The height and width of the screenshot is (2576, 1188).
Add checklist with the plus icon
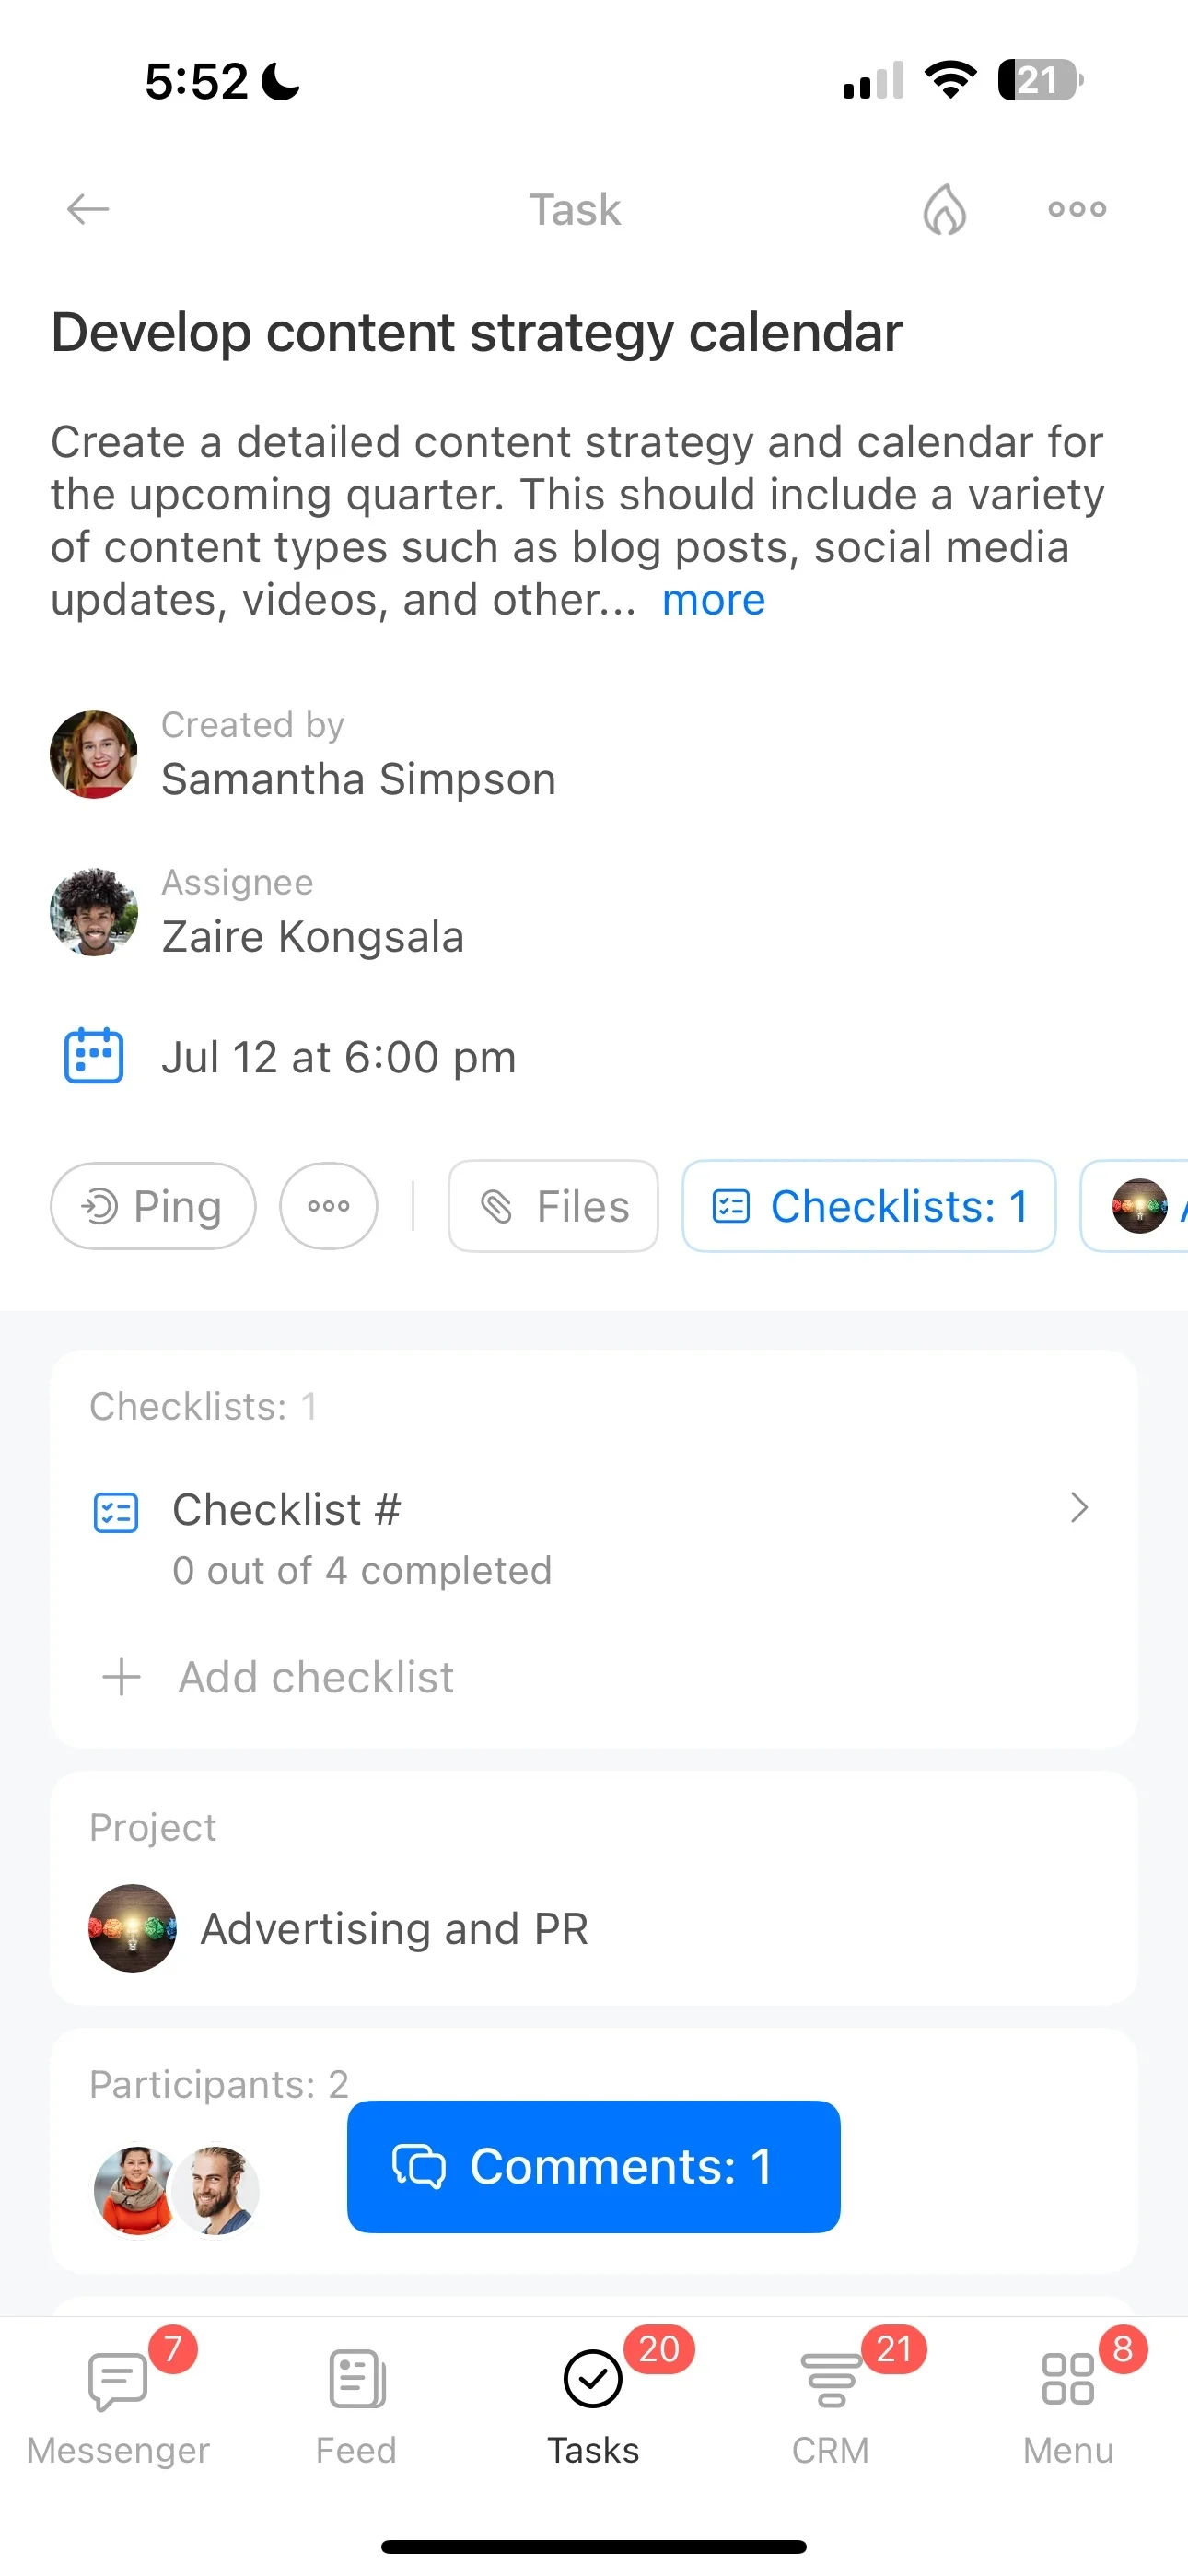tap(121, 1677)
